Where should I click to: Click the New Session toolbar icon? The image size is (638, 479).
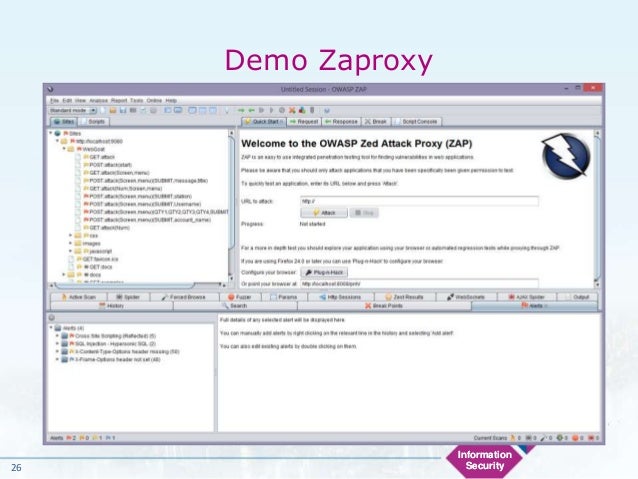point(103,110)
